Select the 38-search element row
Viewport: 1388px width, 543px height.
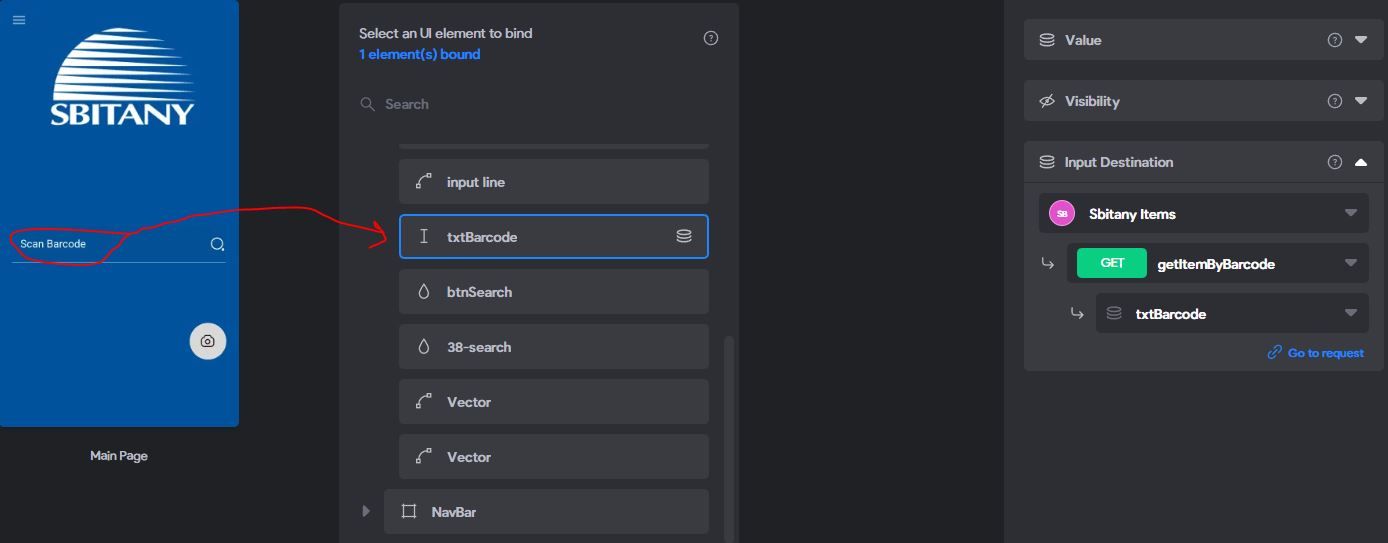pyautogui.click(x=554, y=347)
